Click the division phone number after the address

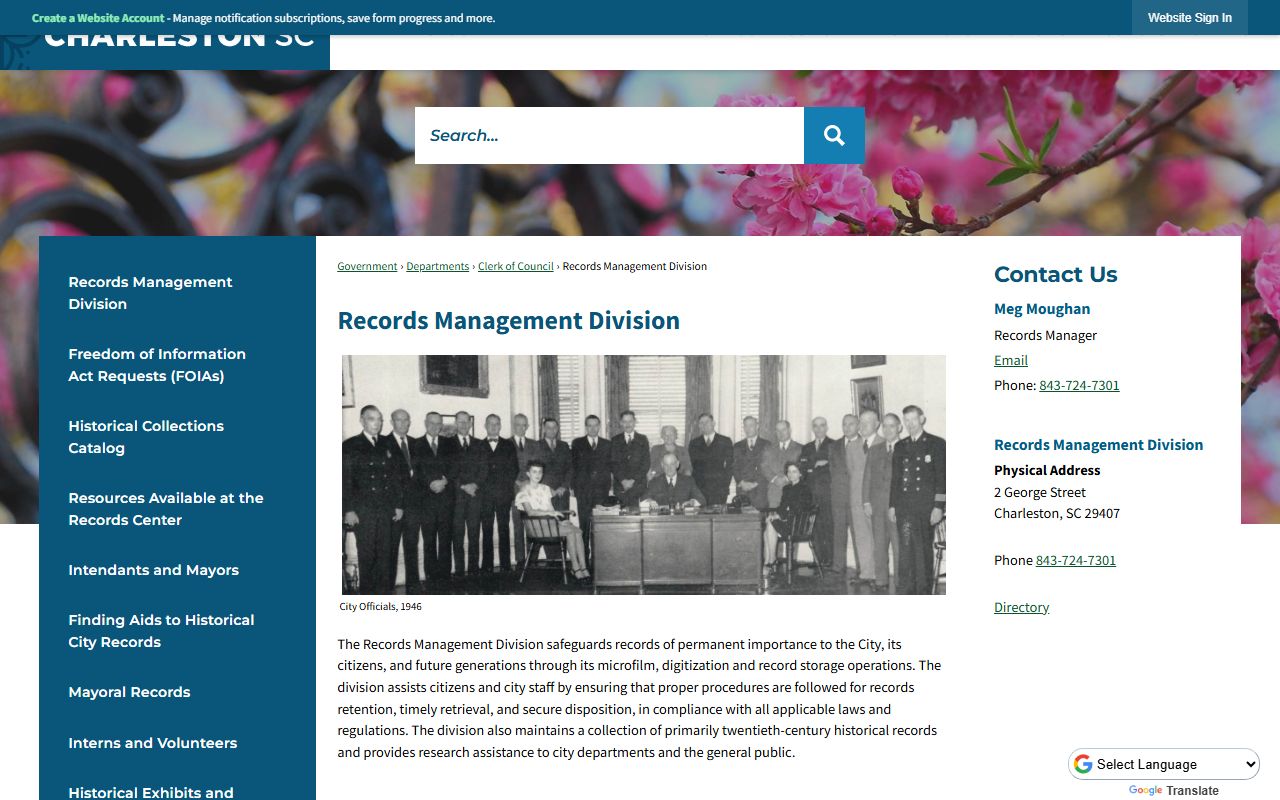(x=1076, y=560)
